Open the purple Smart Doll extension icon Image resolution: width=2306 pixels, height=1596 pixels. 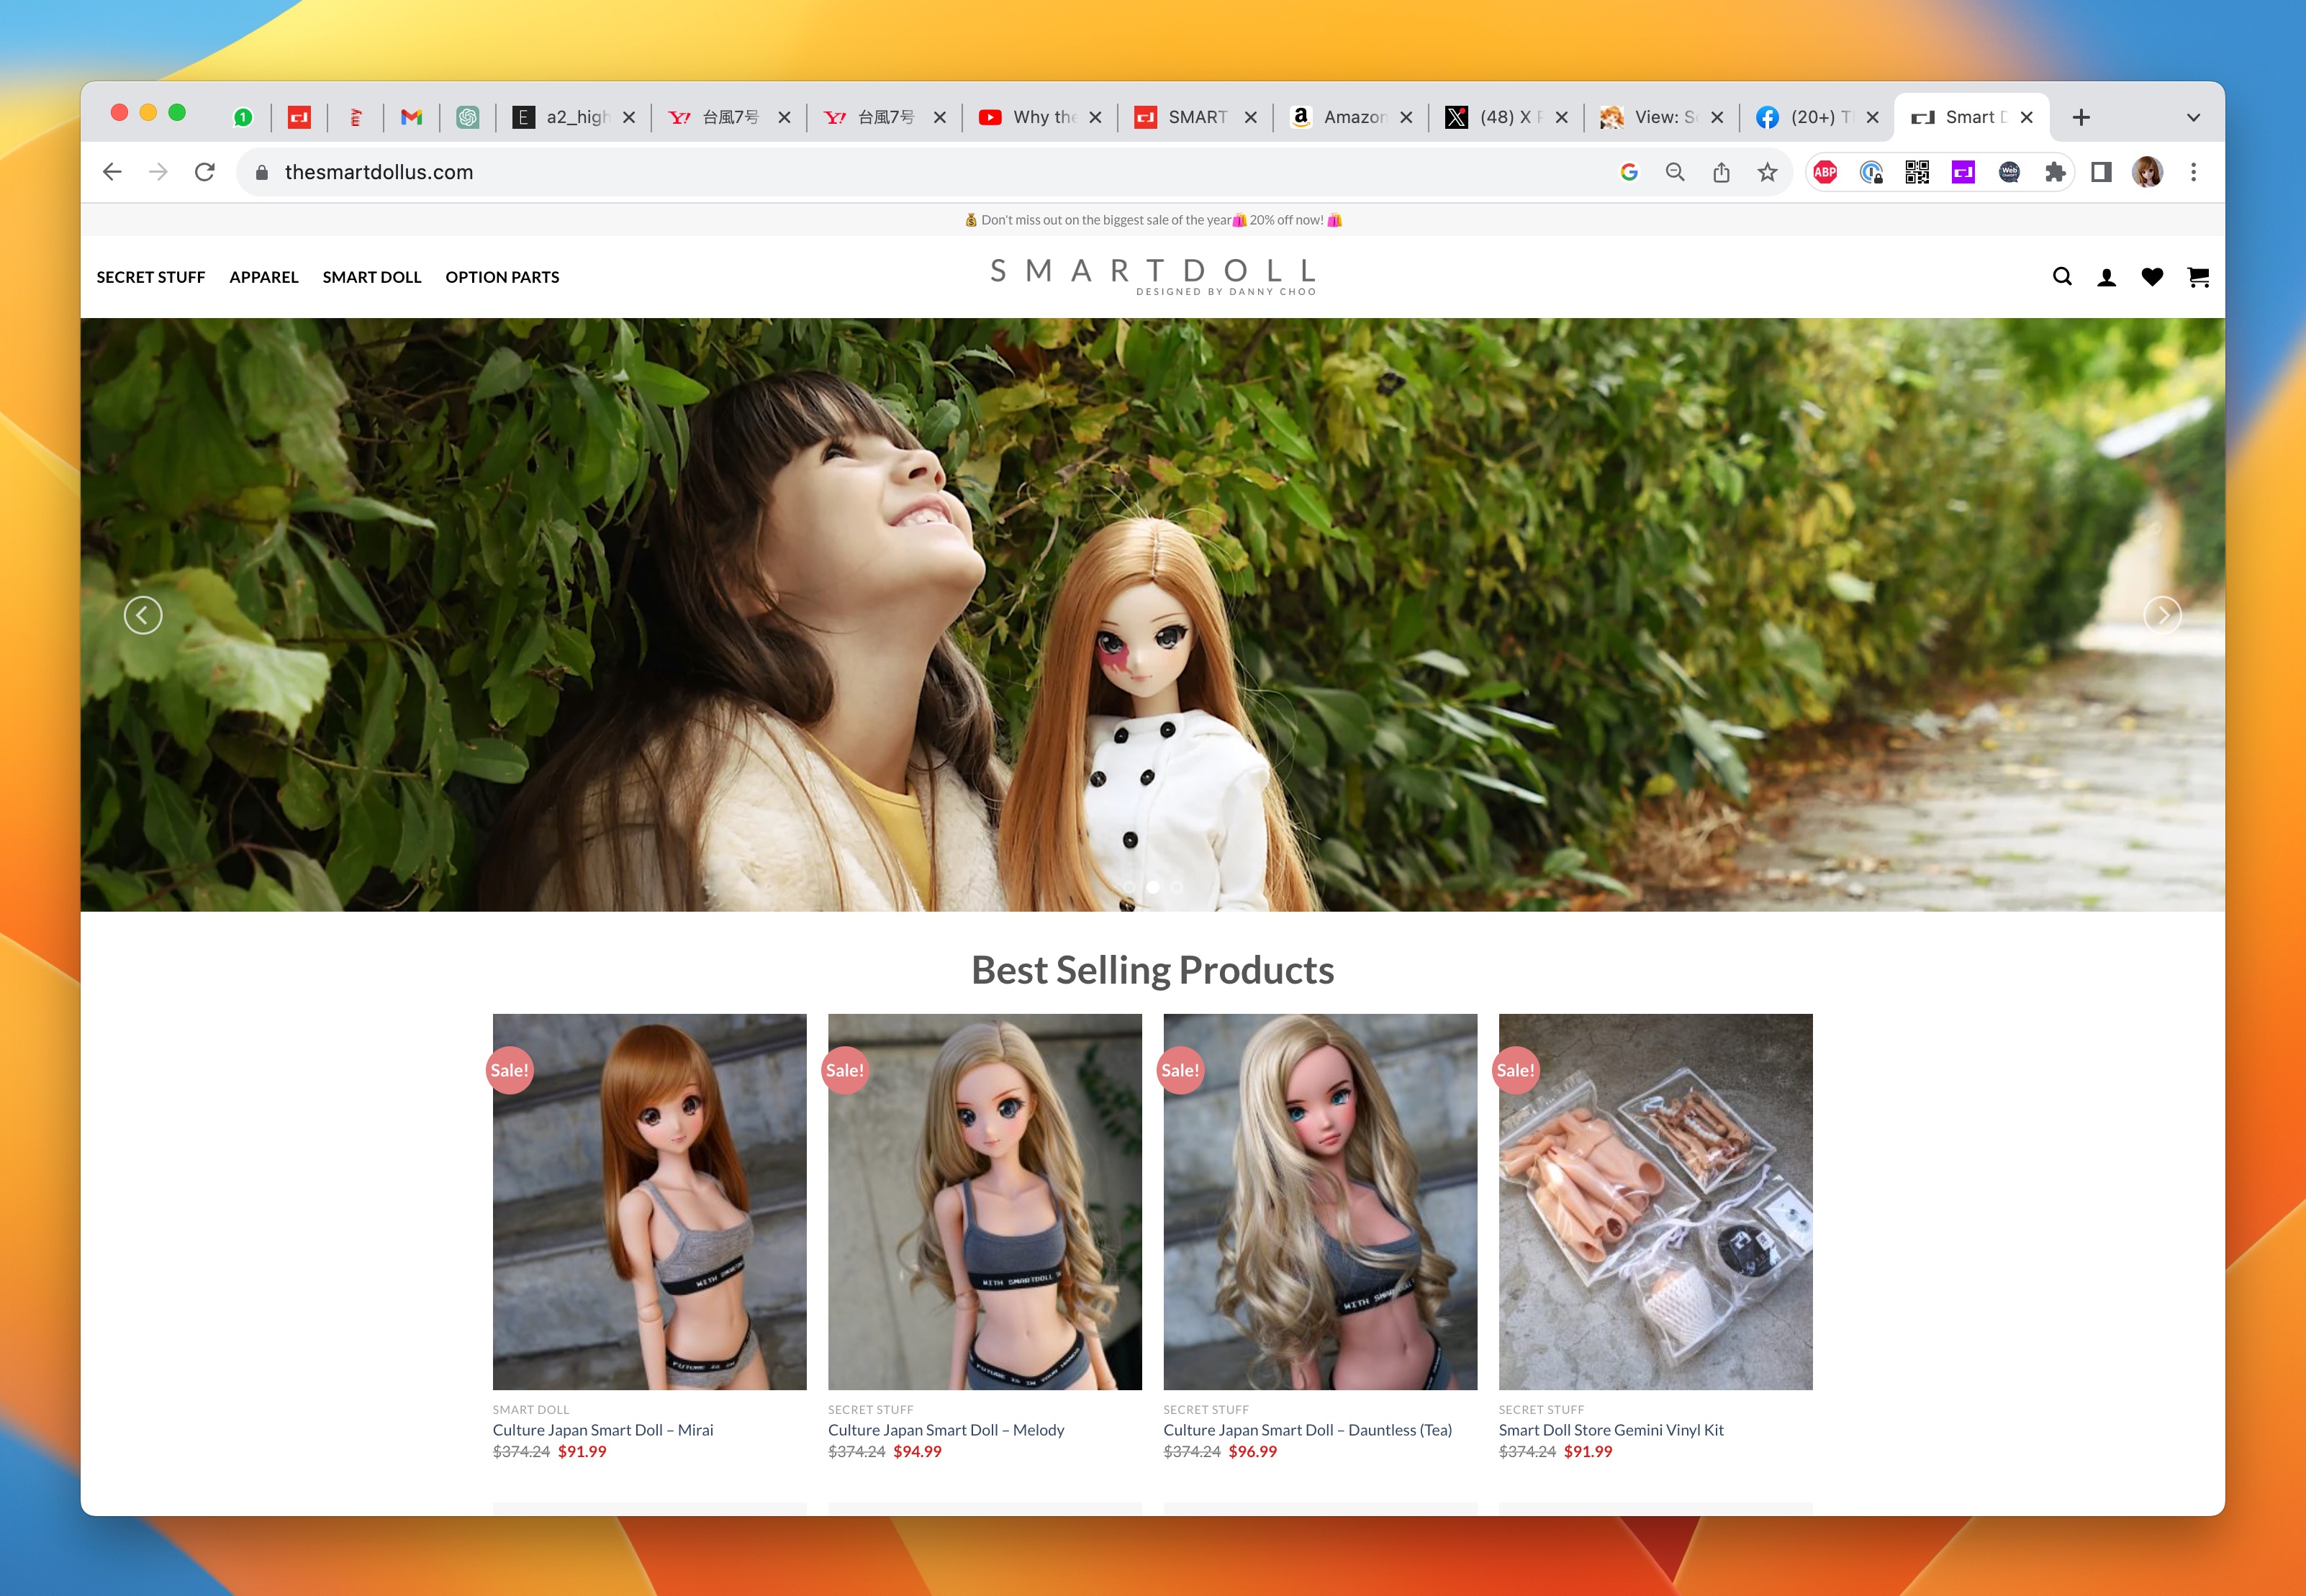(1963, 172)
